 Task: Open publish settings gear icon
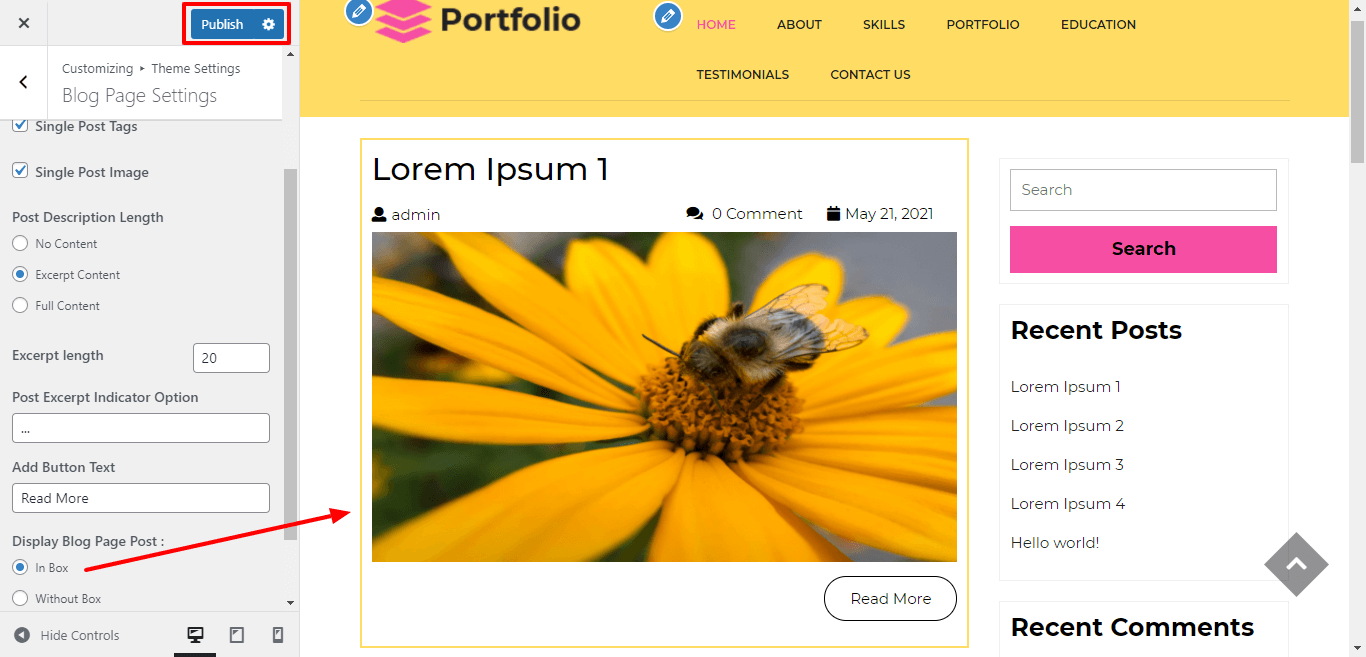(268, 24)
